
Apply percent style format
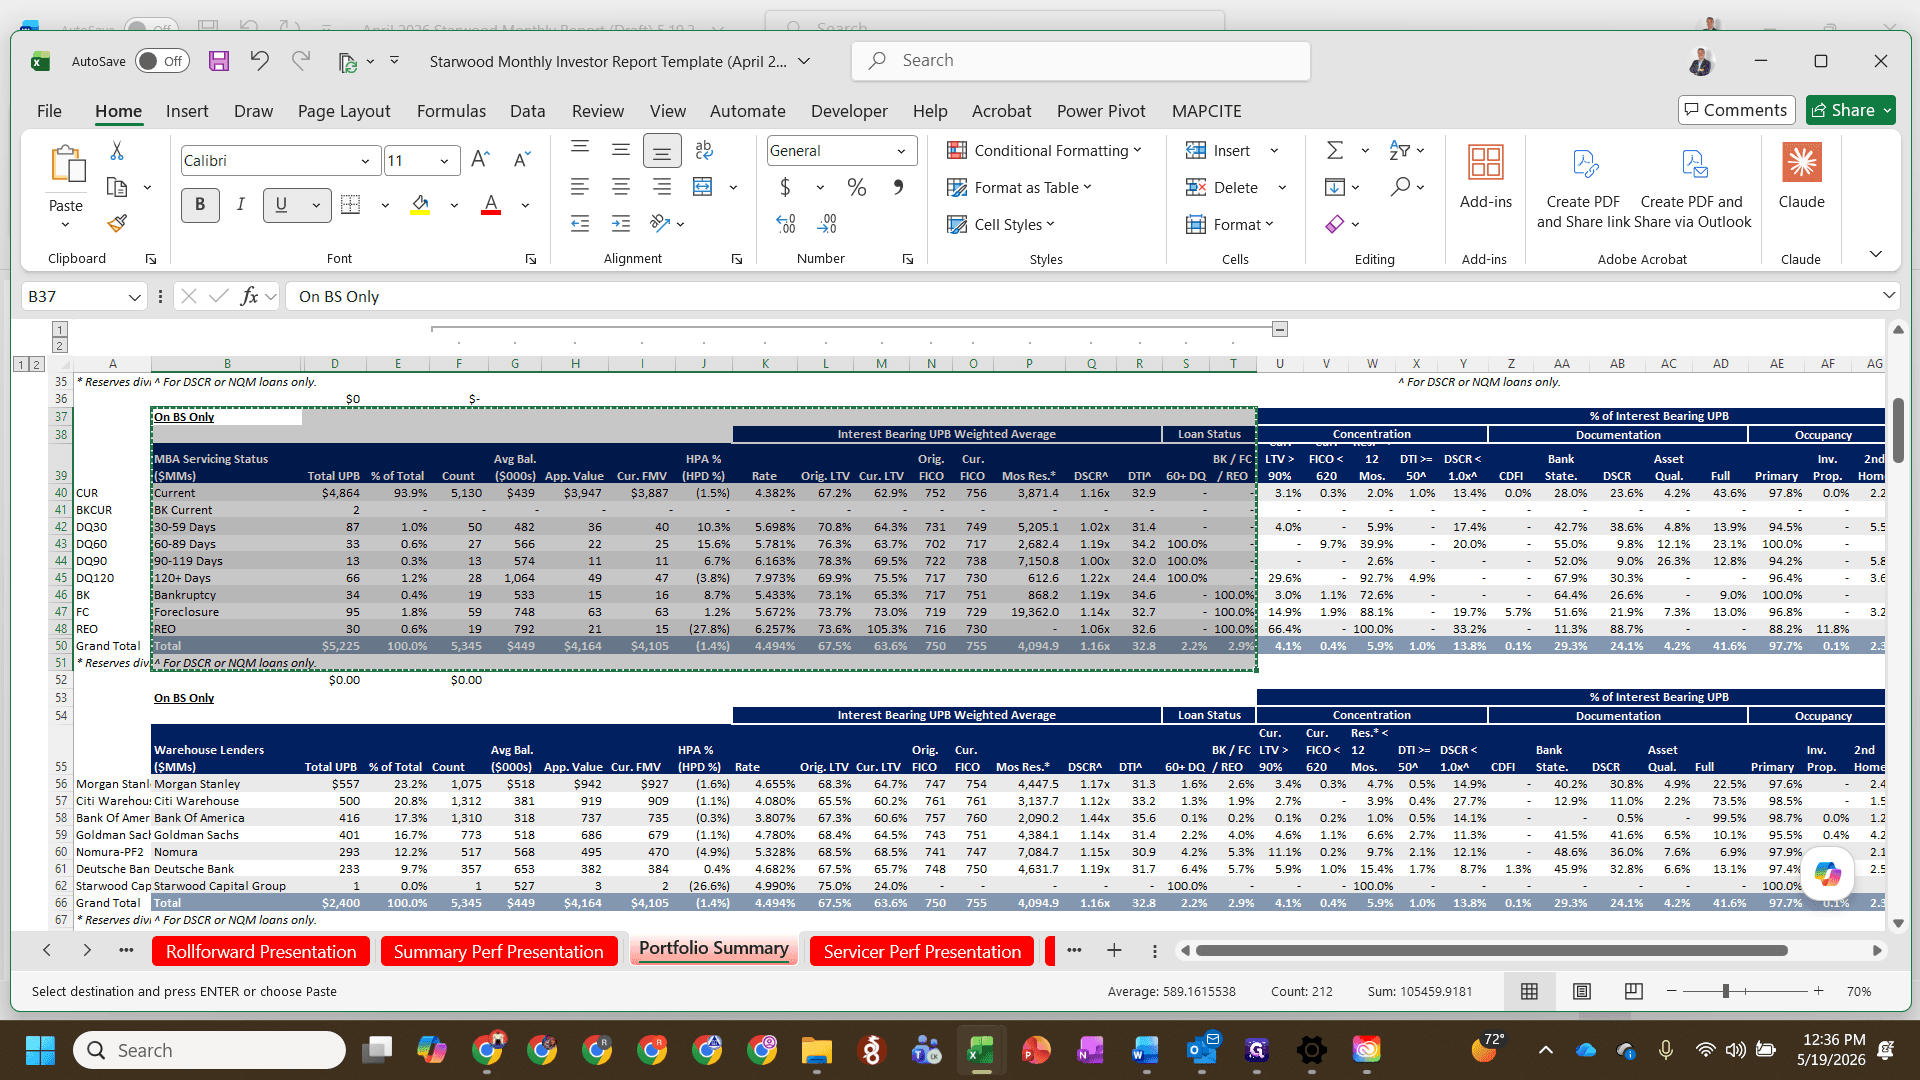click(x=857, y=187)
